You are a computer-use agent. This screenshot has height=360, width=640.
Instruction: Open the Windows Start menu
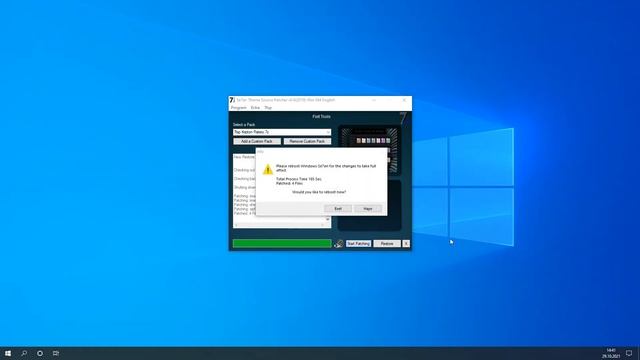pos(8,353)
